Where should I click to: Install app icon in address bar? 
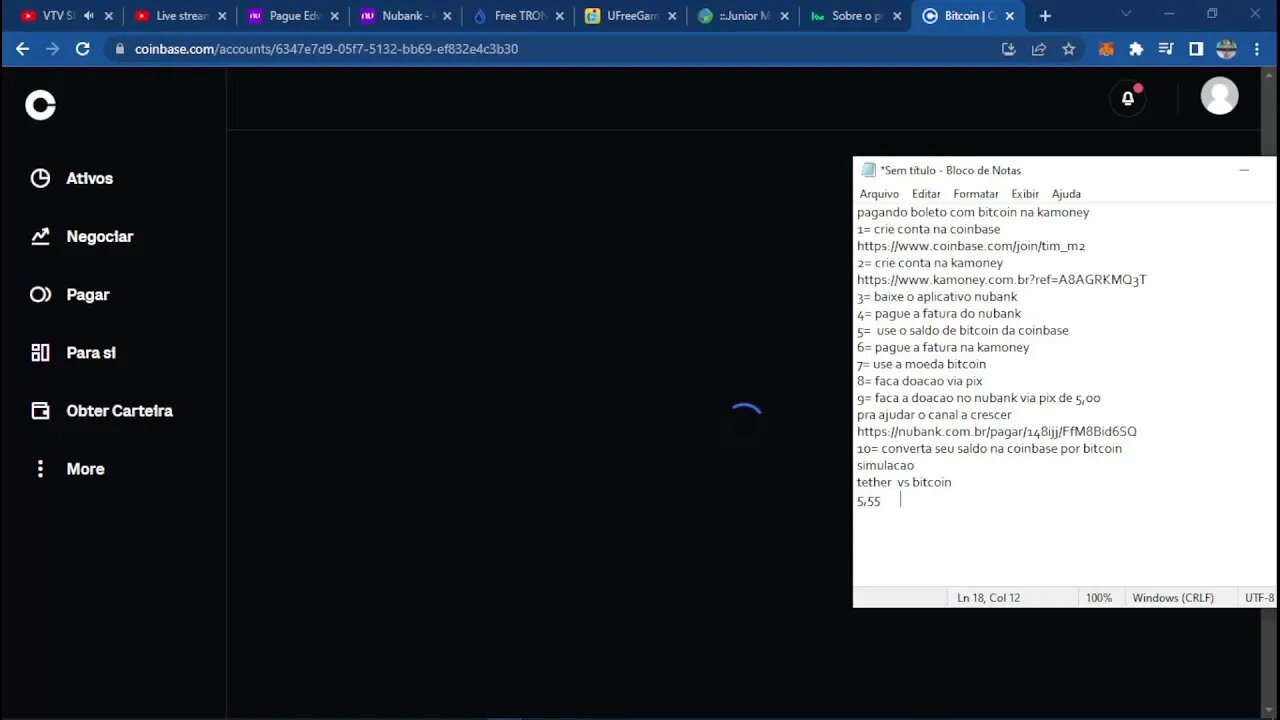pyautogui.click(x=1008, y=48)
